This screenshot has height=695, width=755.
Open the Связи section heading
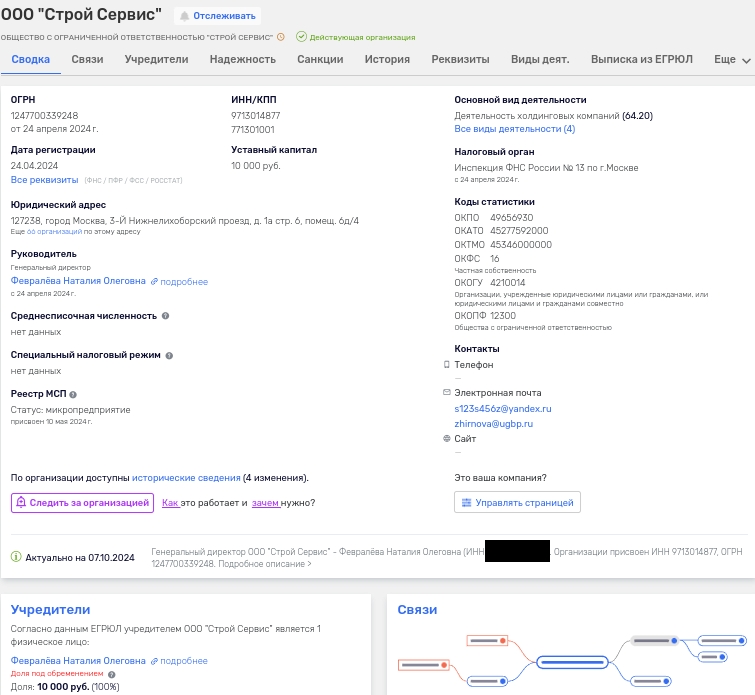(417, 610)
